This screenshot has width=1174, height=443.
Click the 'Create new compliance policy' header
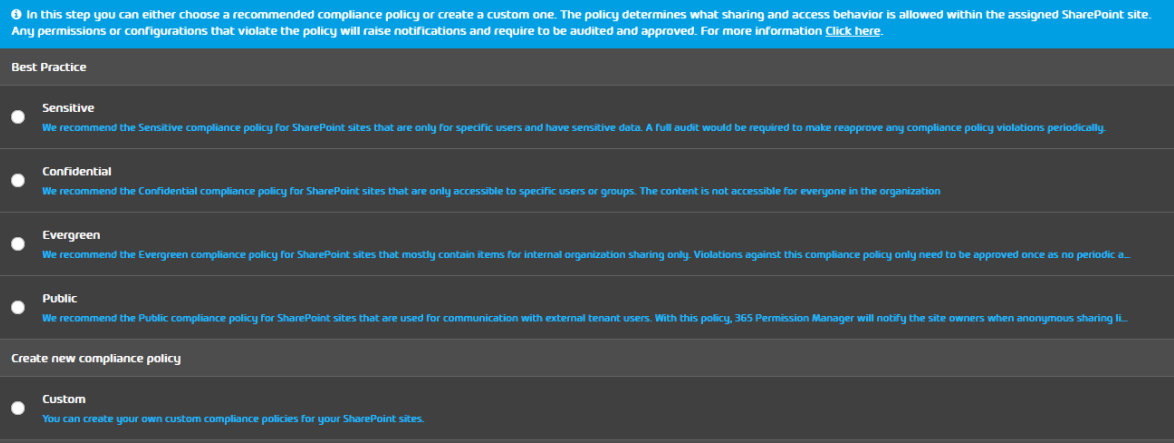pos(95,357)
